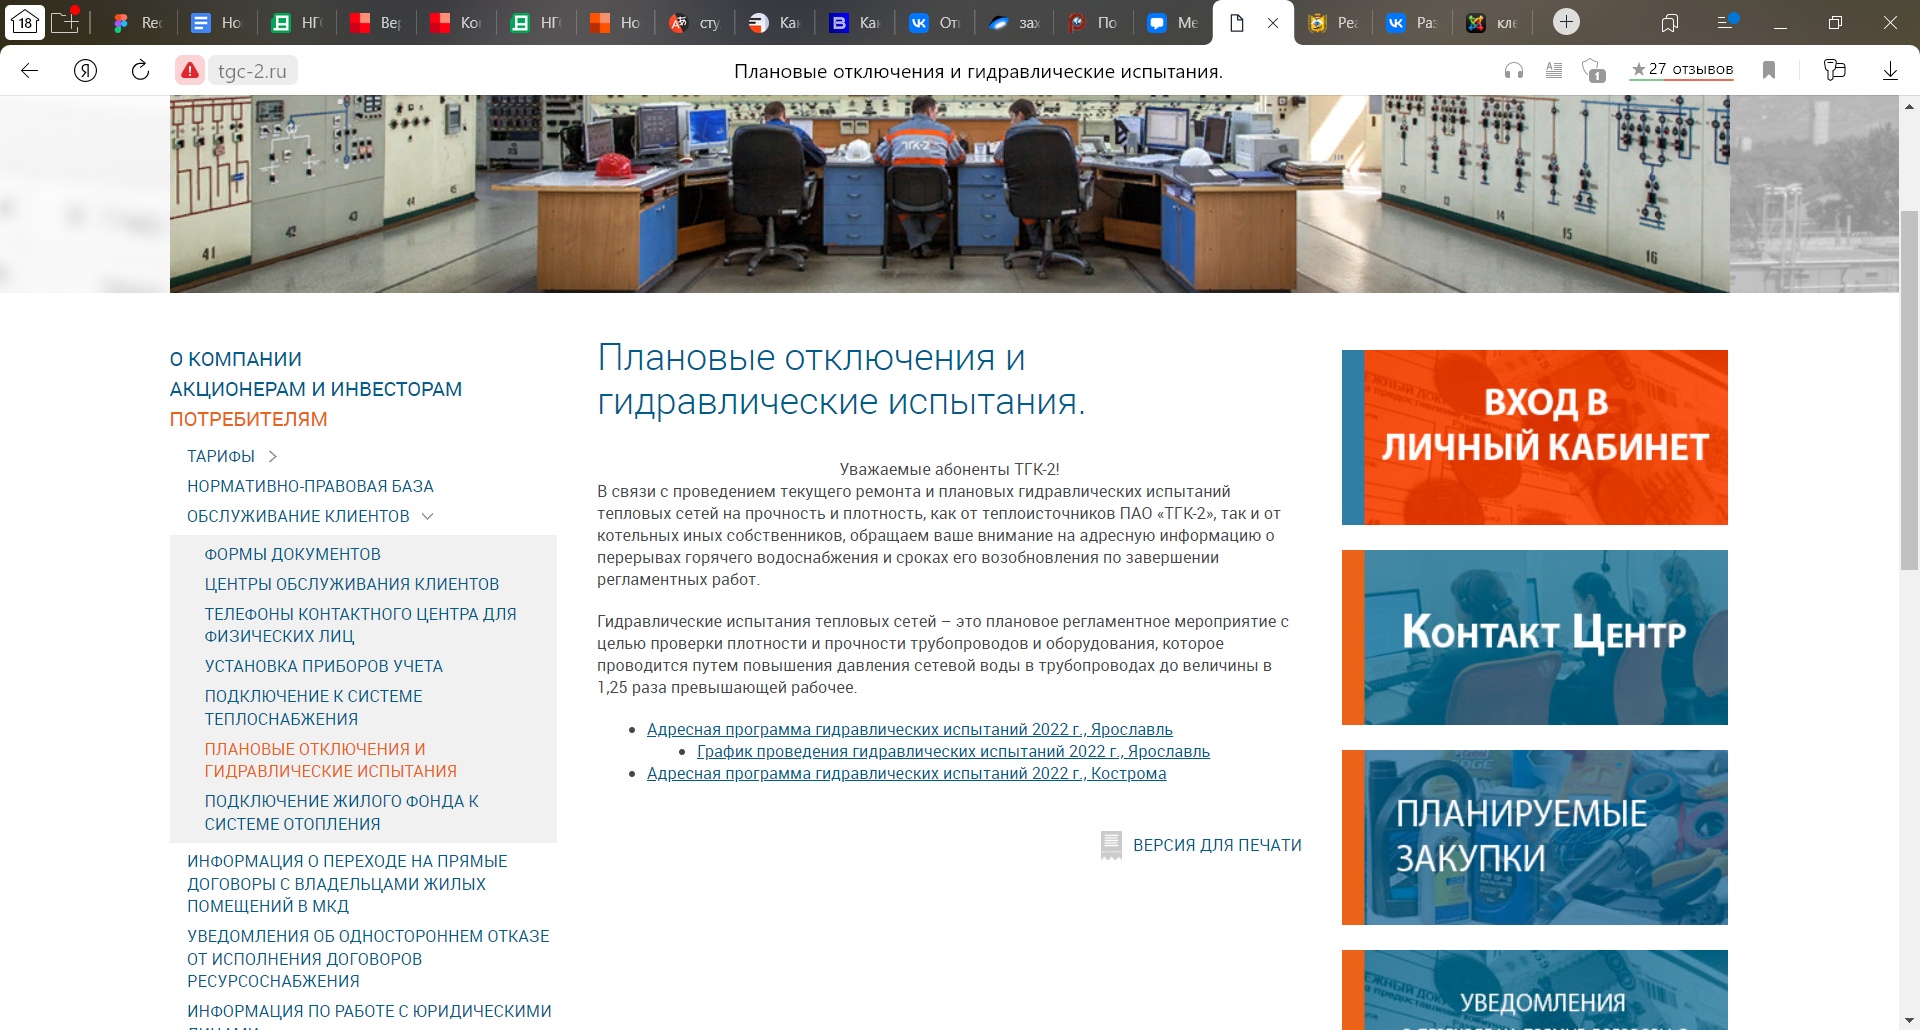Open ПЛАНОВЫЕ ОТКЛЮЧЕНИЯ И ГИДРАВЛИЧЕСКИЕ ИСПЫТАНИЯ sidebar item
Screen dimensions: 1920x1030
[331, 760]
